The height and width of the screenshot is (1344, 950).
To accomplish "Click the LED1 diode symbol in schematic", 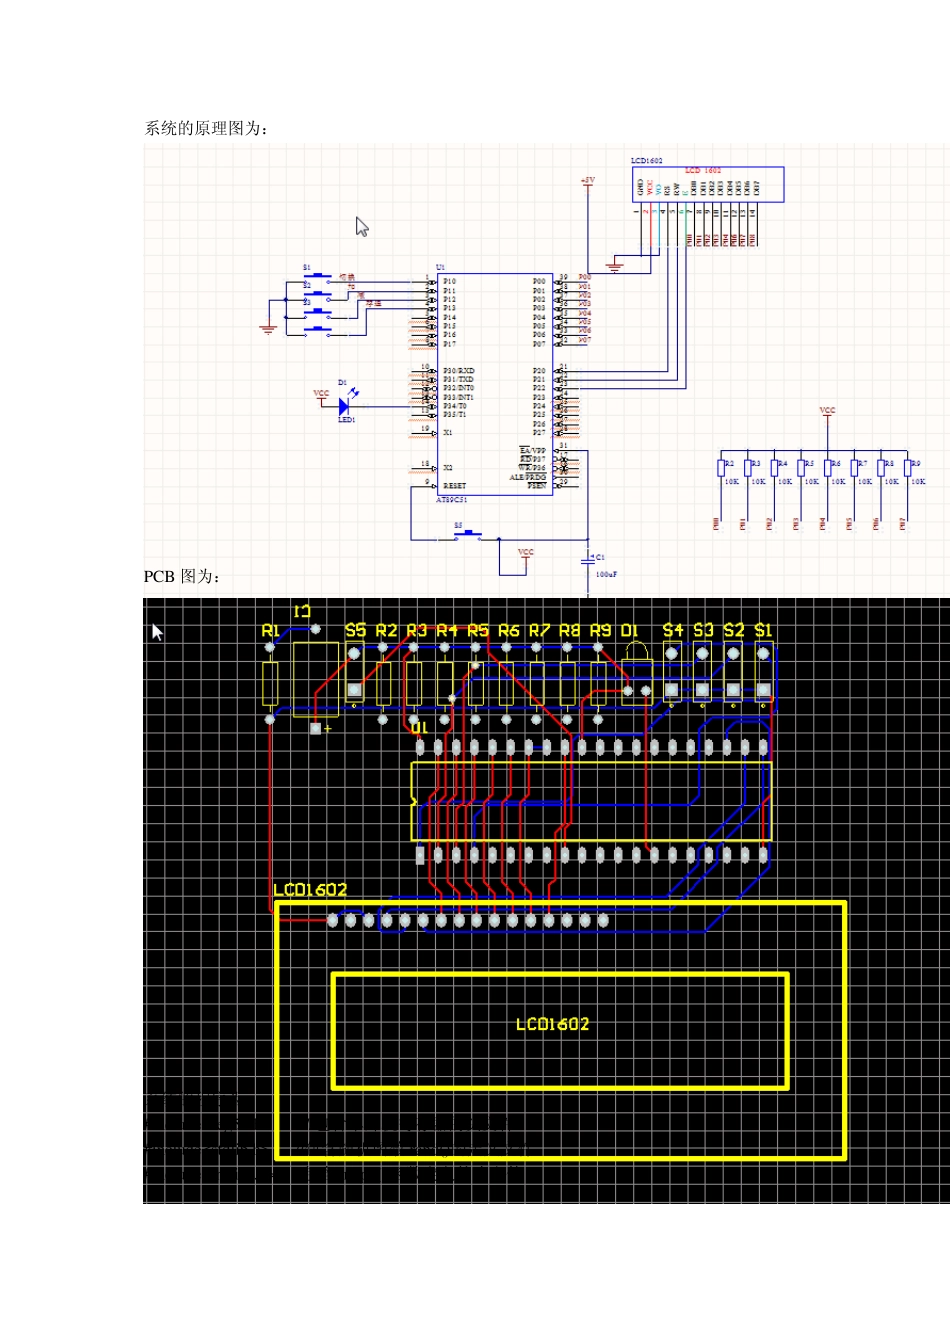I will pos(344,406).
